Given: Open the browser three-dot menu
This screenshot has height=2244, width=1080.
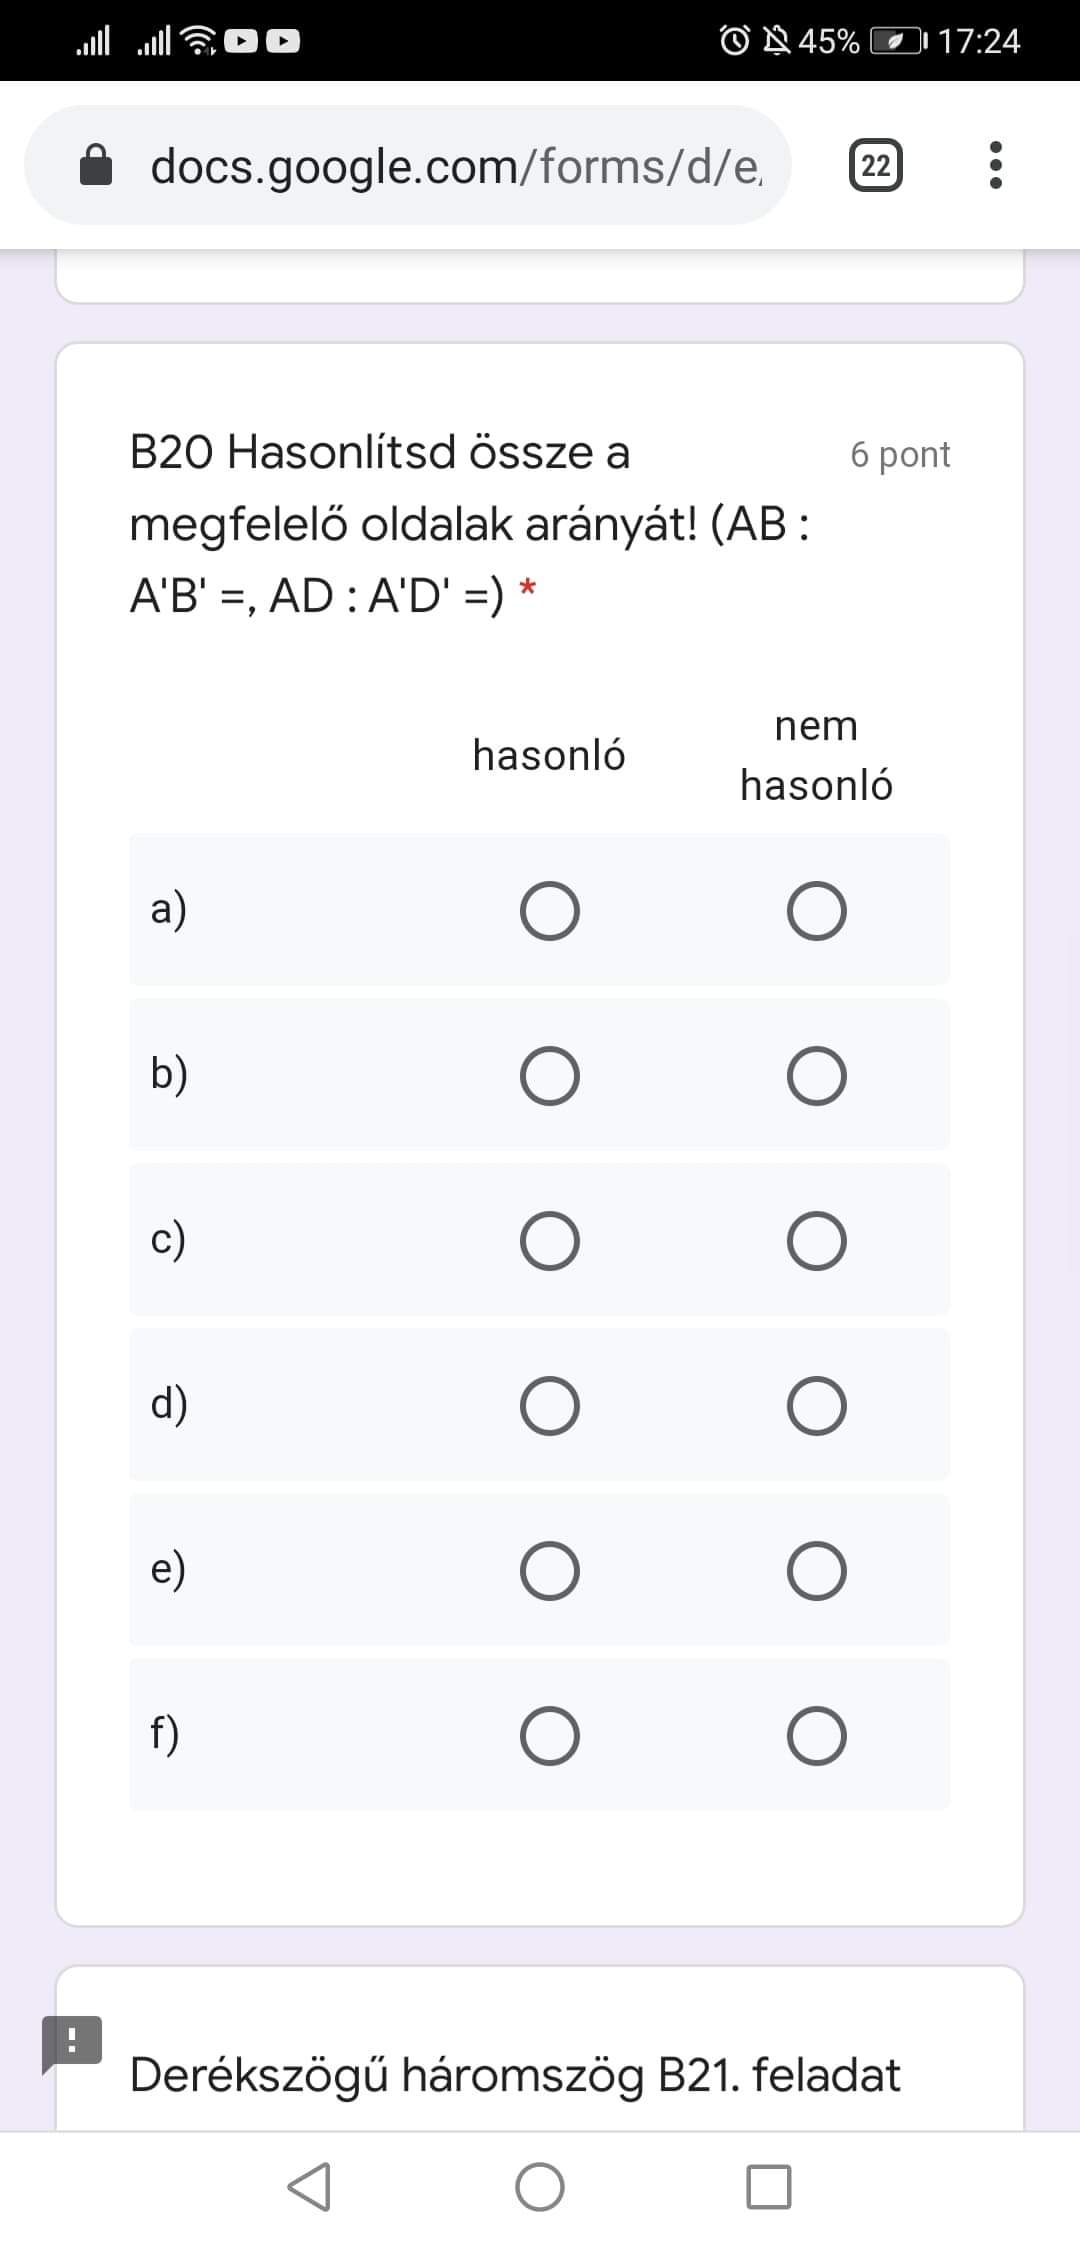Looking at the screenshot, I should coord(995,165).
